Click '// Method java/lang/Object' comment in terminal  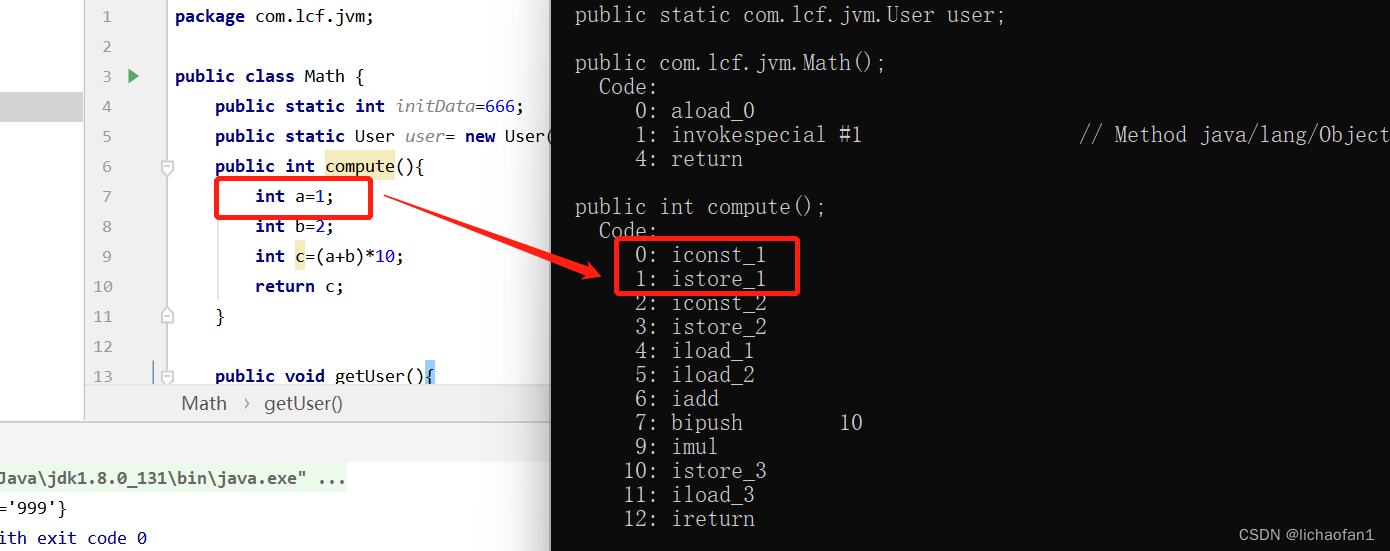pos(1234,135)
